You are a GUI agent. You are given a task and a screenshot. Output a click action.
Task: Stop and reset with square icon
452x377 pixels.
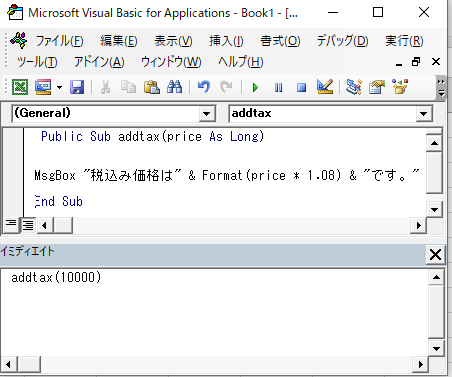click(301, 88)
